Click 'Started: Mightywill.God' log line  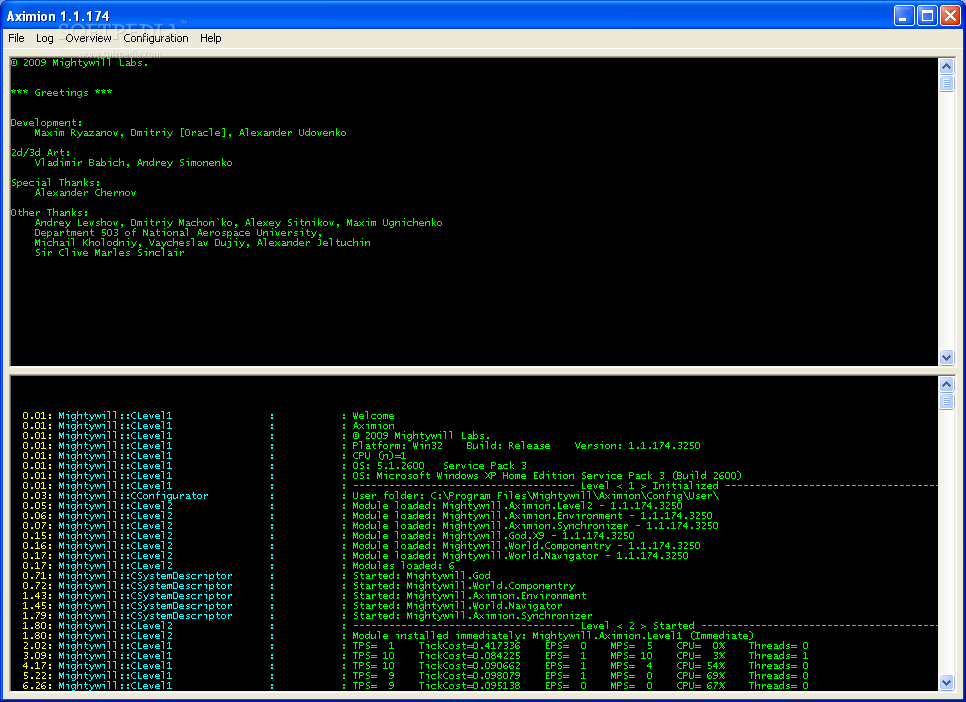(421, 576)
